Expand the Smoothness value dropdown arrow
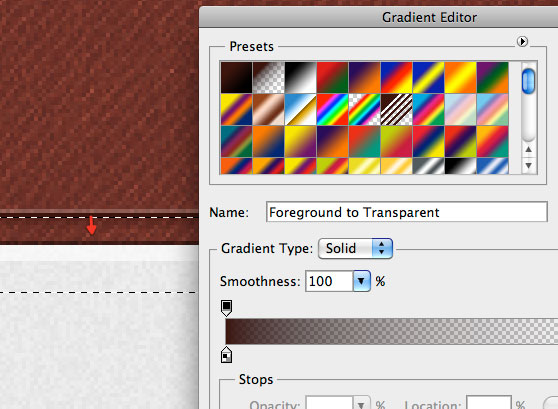558x409 pixels. coord(362,281)
